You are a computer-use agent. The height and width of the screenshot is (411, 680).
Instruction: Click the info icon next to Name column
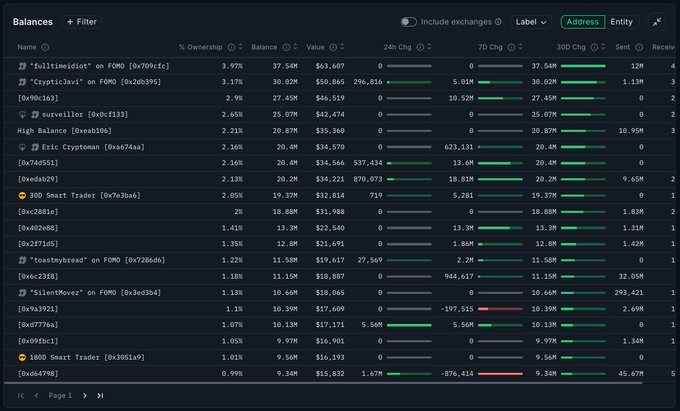[x=45, y=47]
